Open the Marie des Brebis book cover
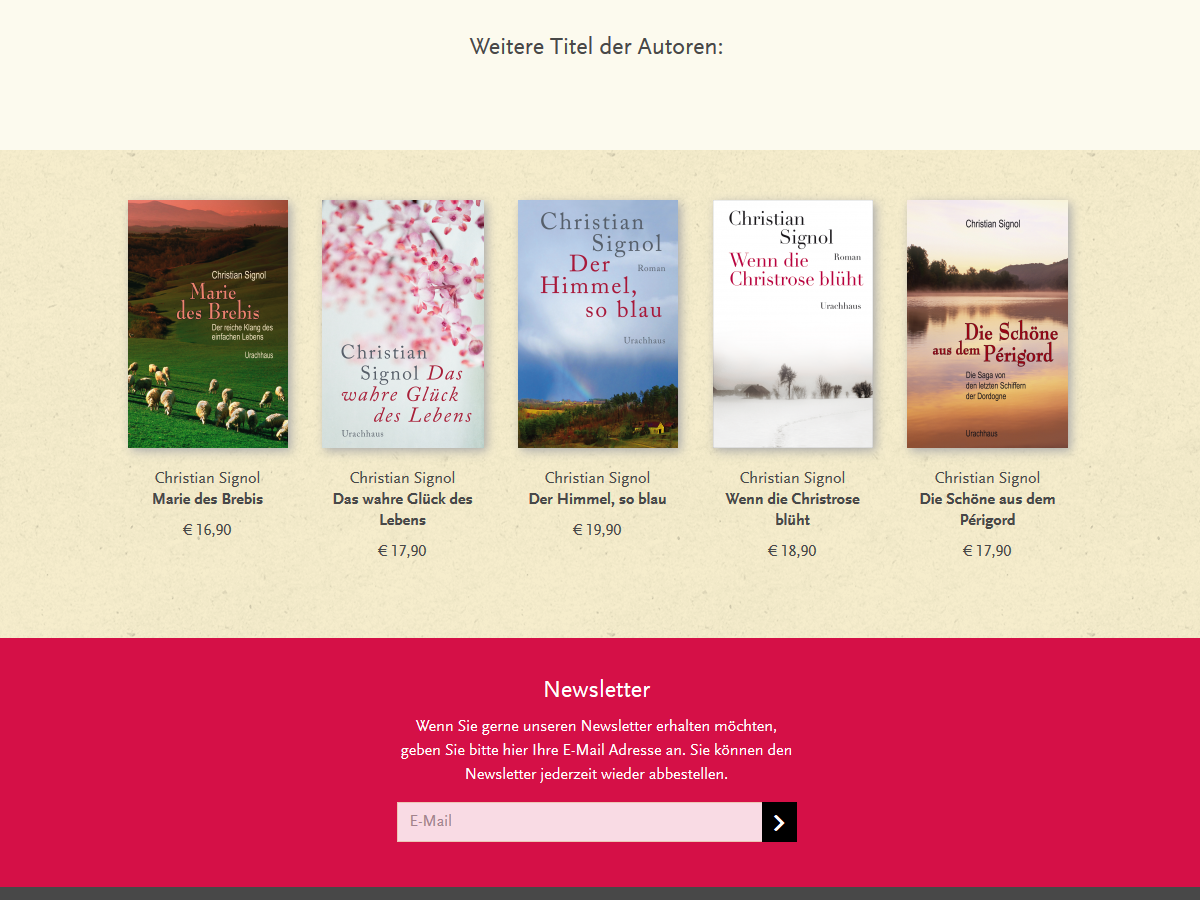This screenshot has height=900, width=1200. point(208,324)
